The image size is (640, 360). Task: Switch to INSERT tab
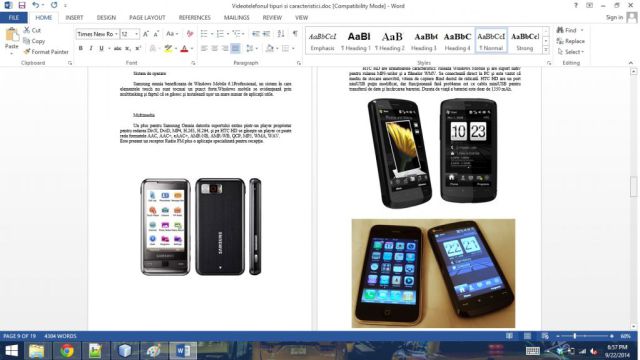tap(74, 18)
